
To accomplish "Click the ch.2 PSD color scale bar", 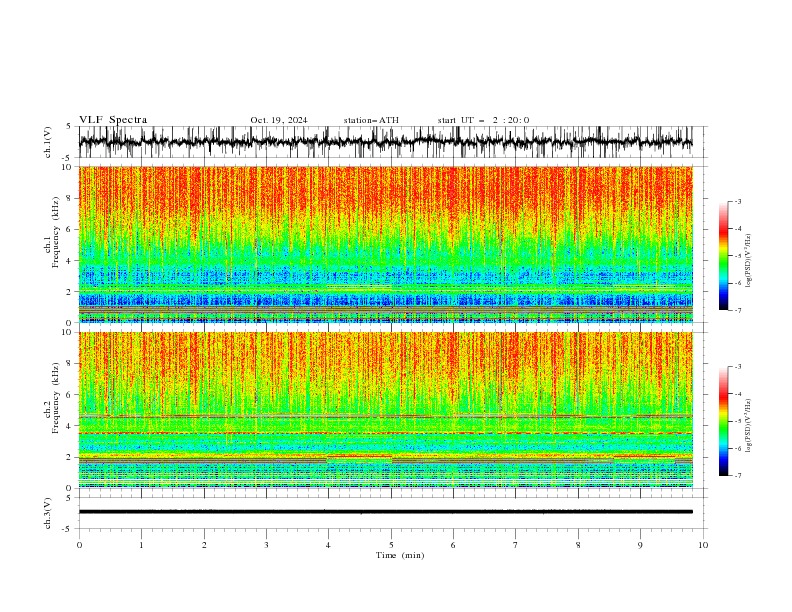I will tap(724, 421).
